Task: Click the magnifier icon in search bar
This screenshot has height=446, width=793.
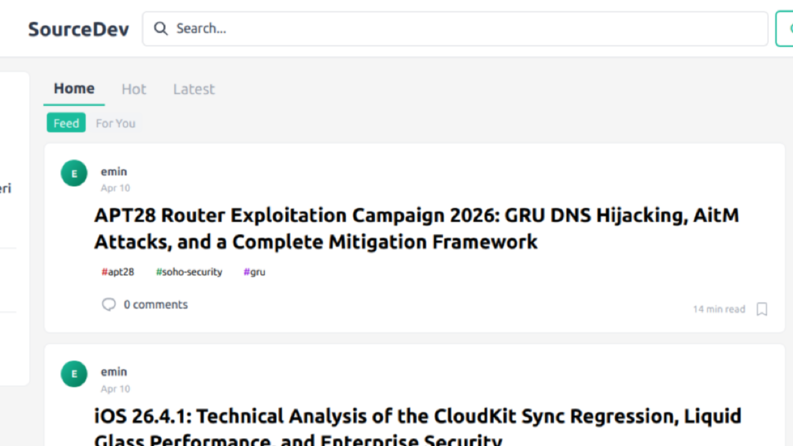Action: [x=161, y=28]
